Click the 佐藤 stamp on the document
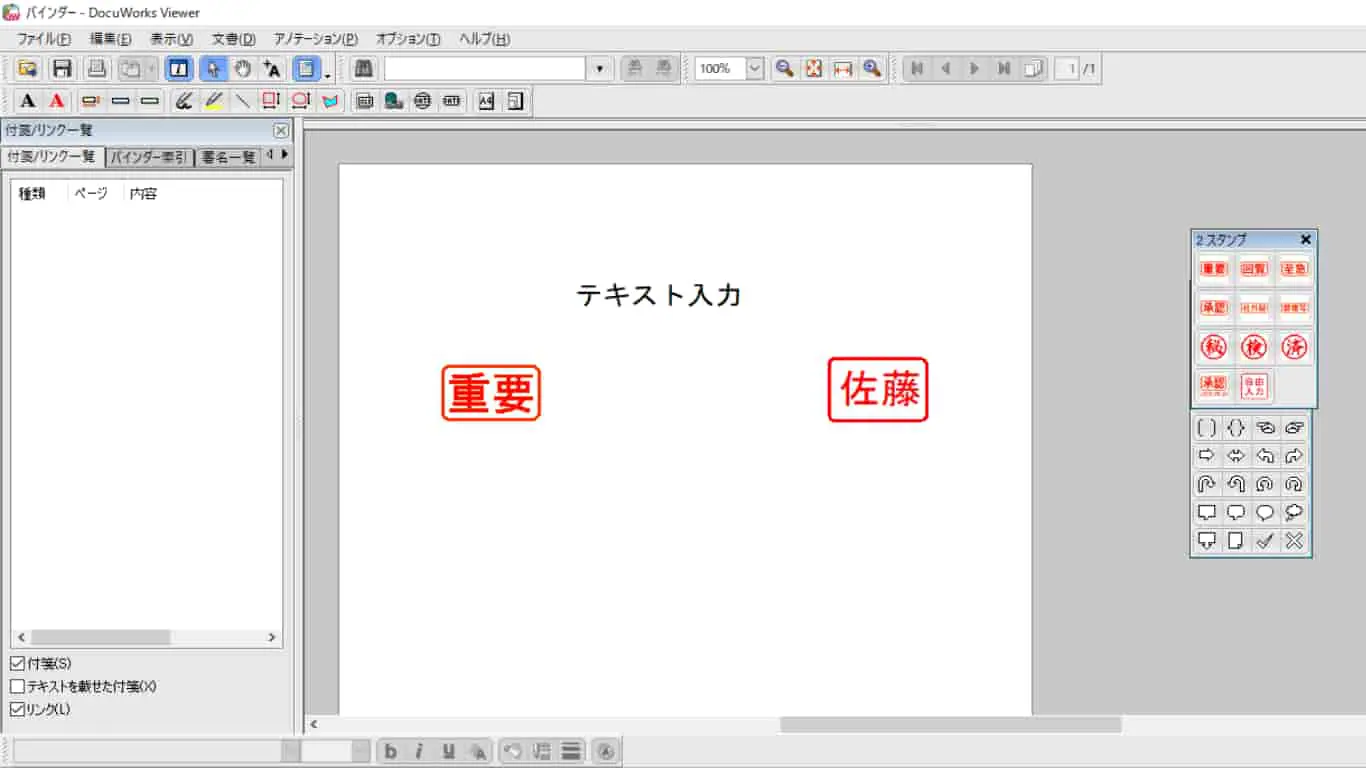Image resolution: width=1366 pixels, height=768 pixels. pos(878,390)
